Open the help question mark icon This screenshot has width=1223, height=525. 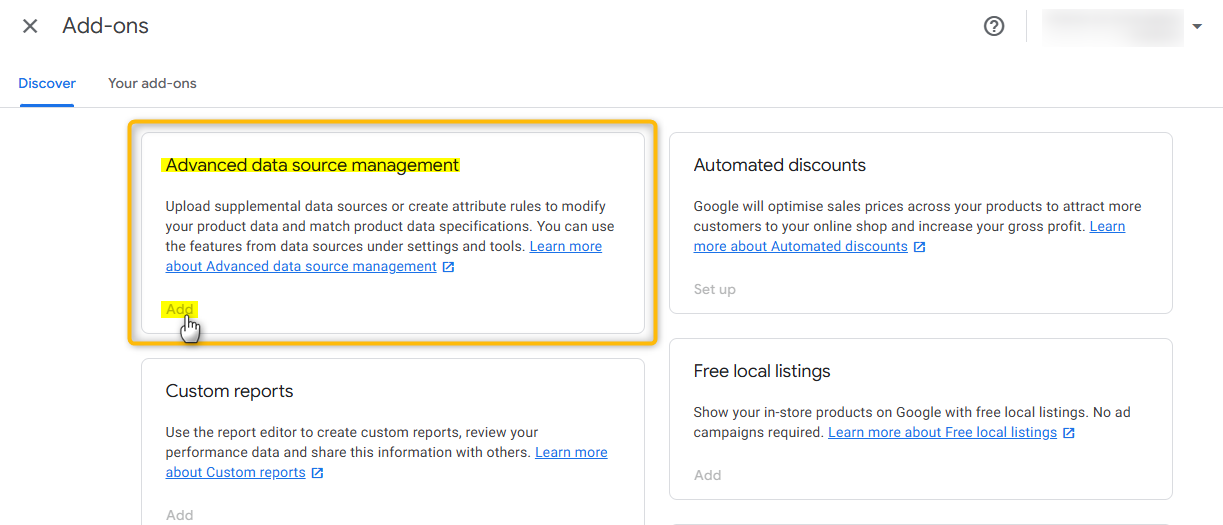994,26
